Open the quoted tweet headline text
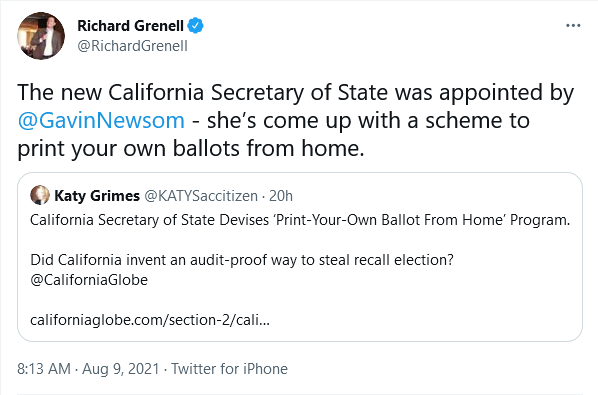The height and width of the screenshot is (395, 598). click(300, 220)
